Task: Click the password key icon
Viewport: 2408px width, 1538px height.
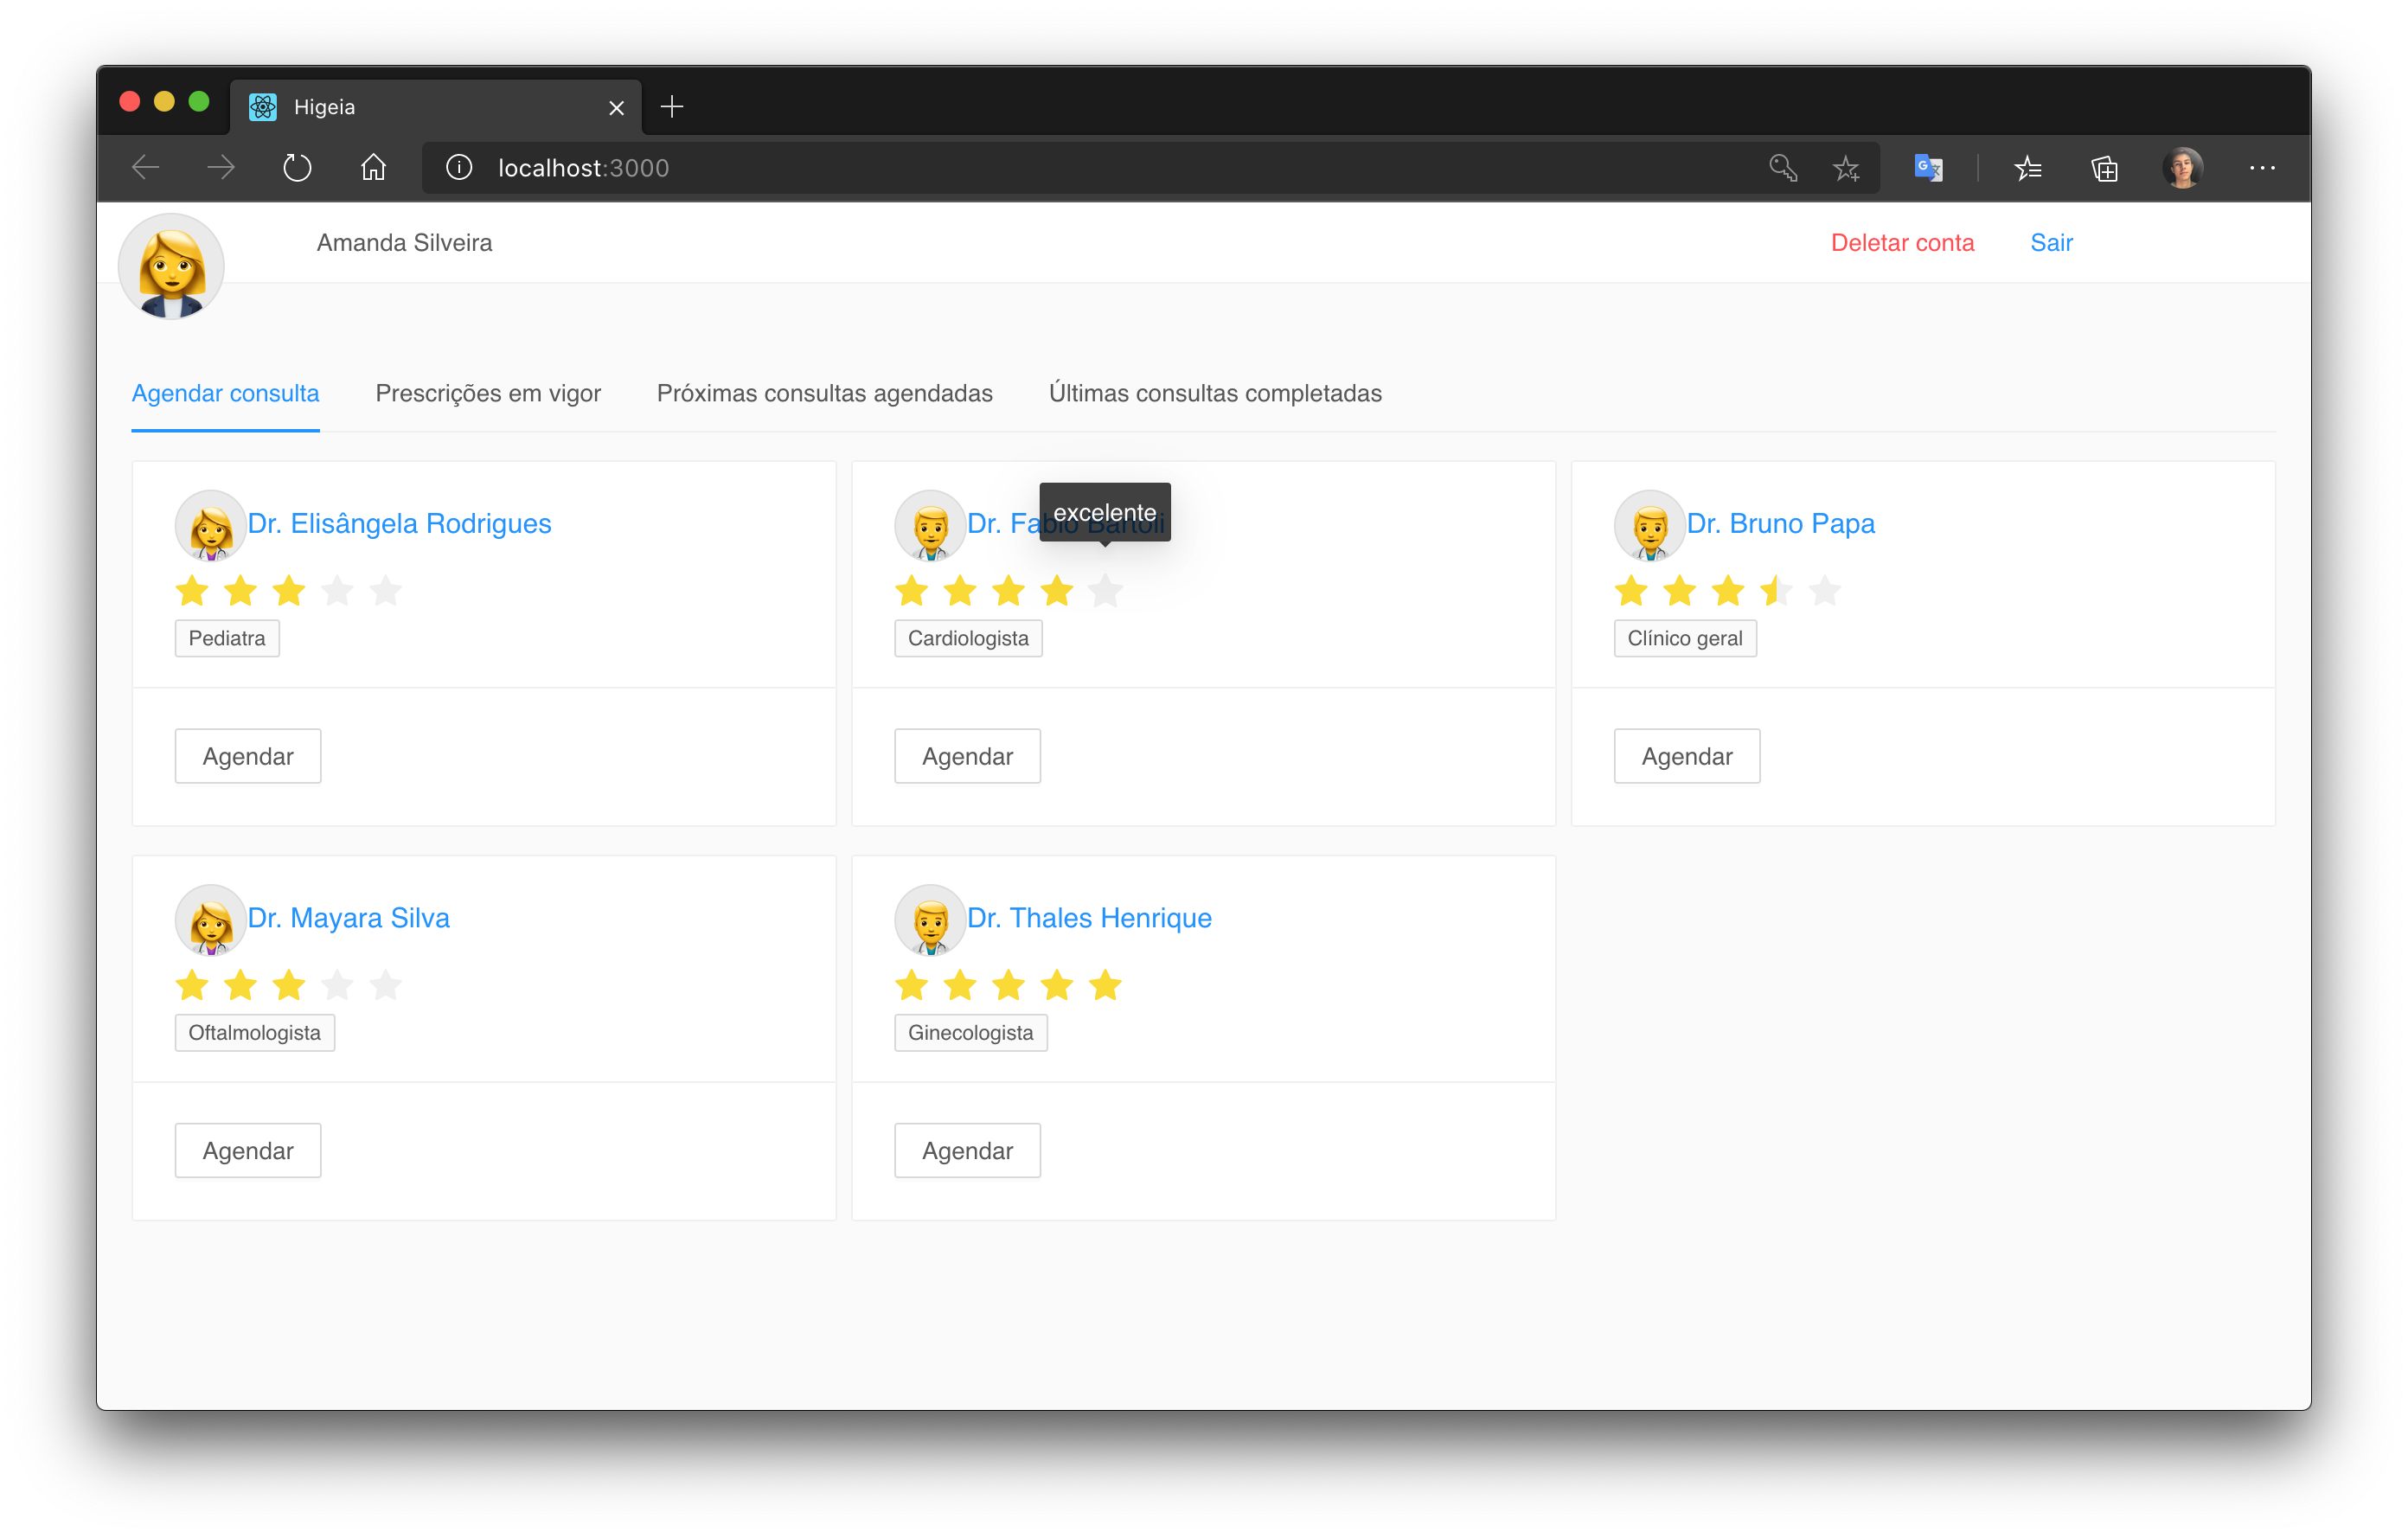Action: tap(1782, 168)
